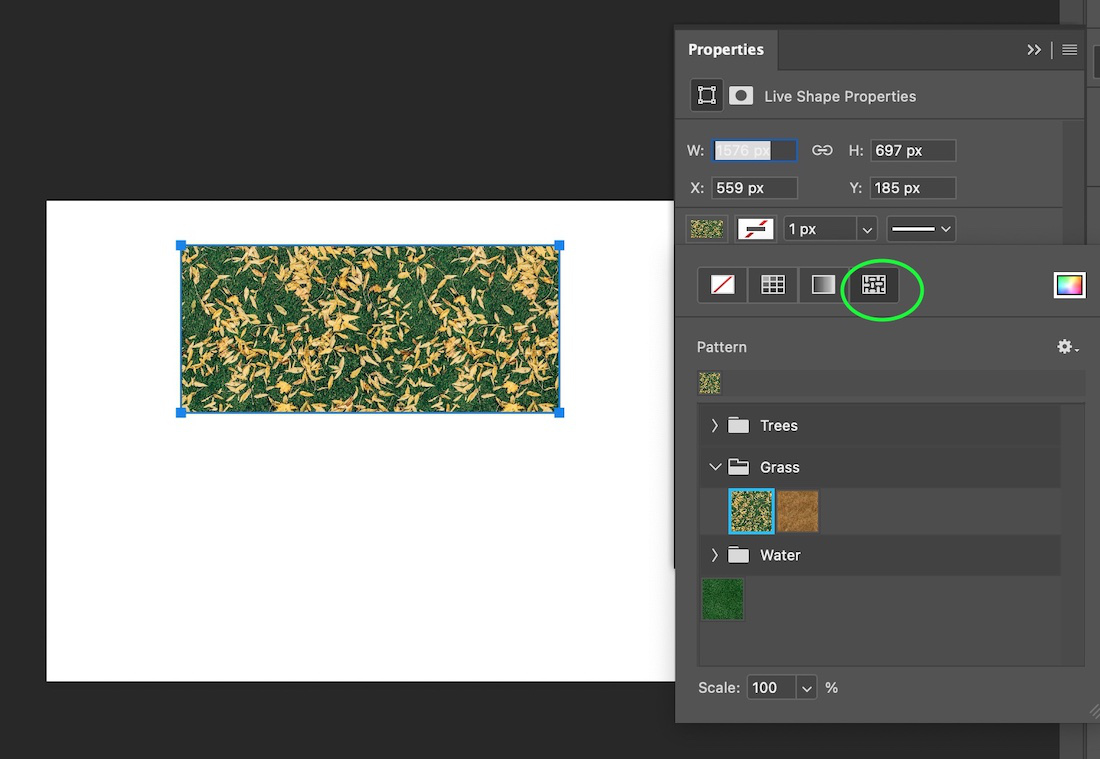Click the pattern-filled rectangle on canvas
Screen dimensions: 1100x759
coord(370,328)
